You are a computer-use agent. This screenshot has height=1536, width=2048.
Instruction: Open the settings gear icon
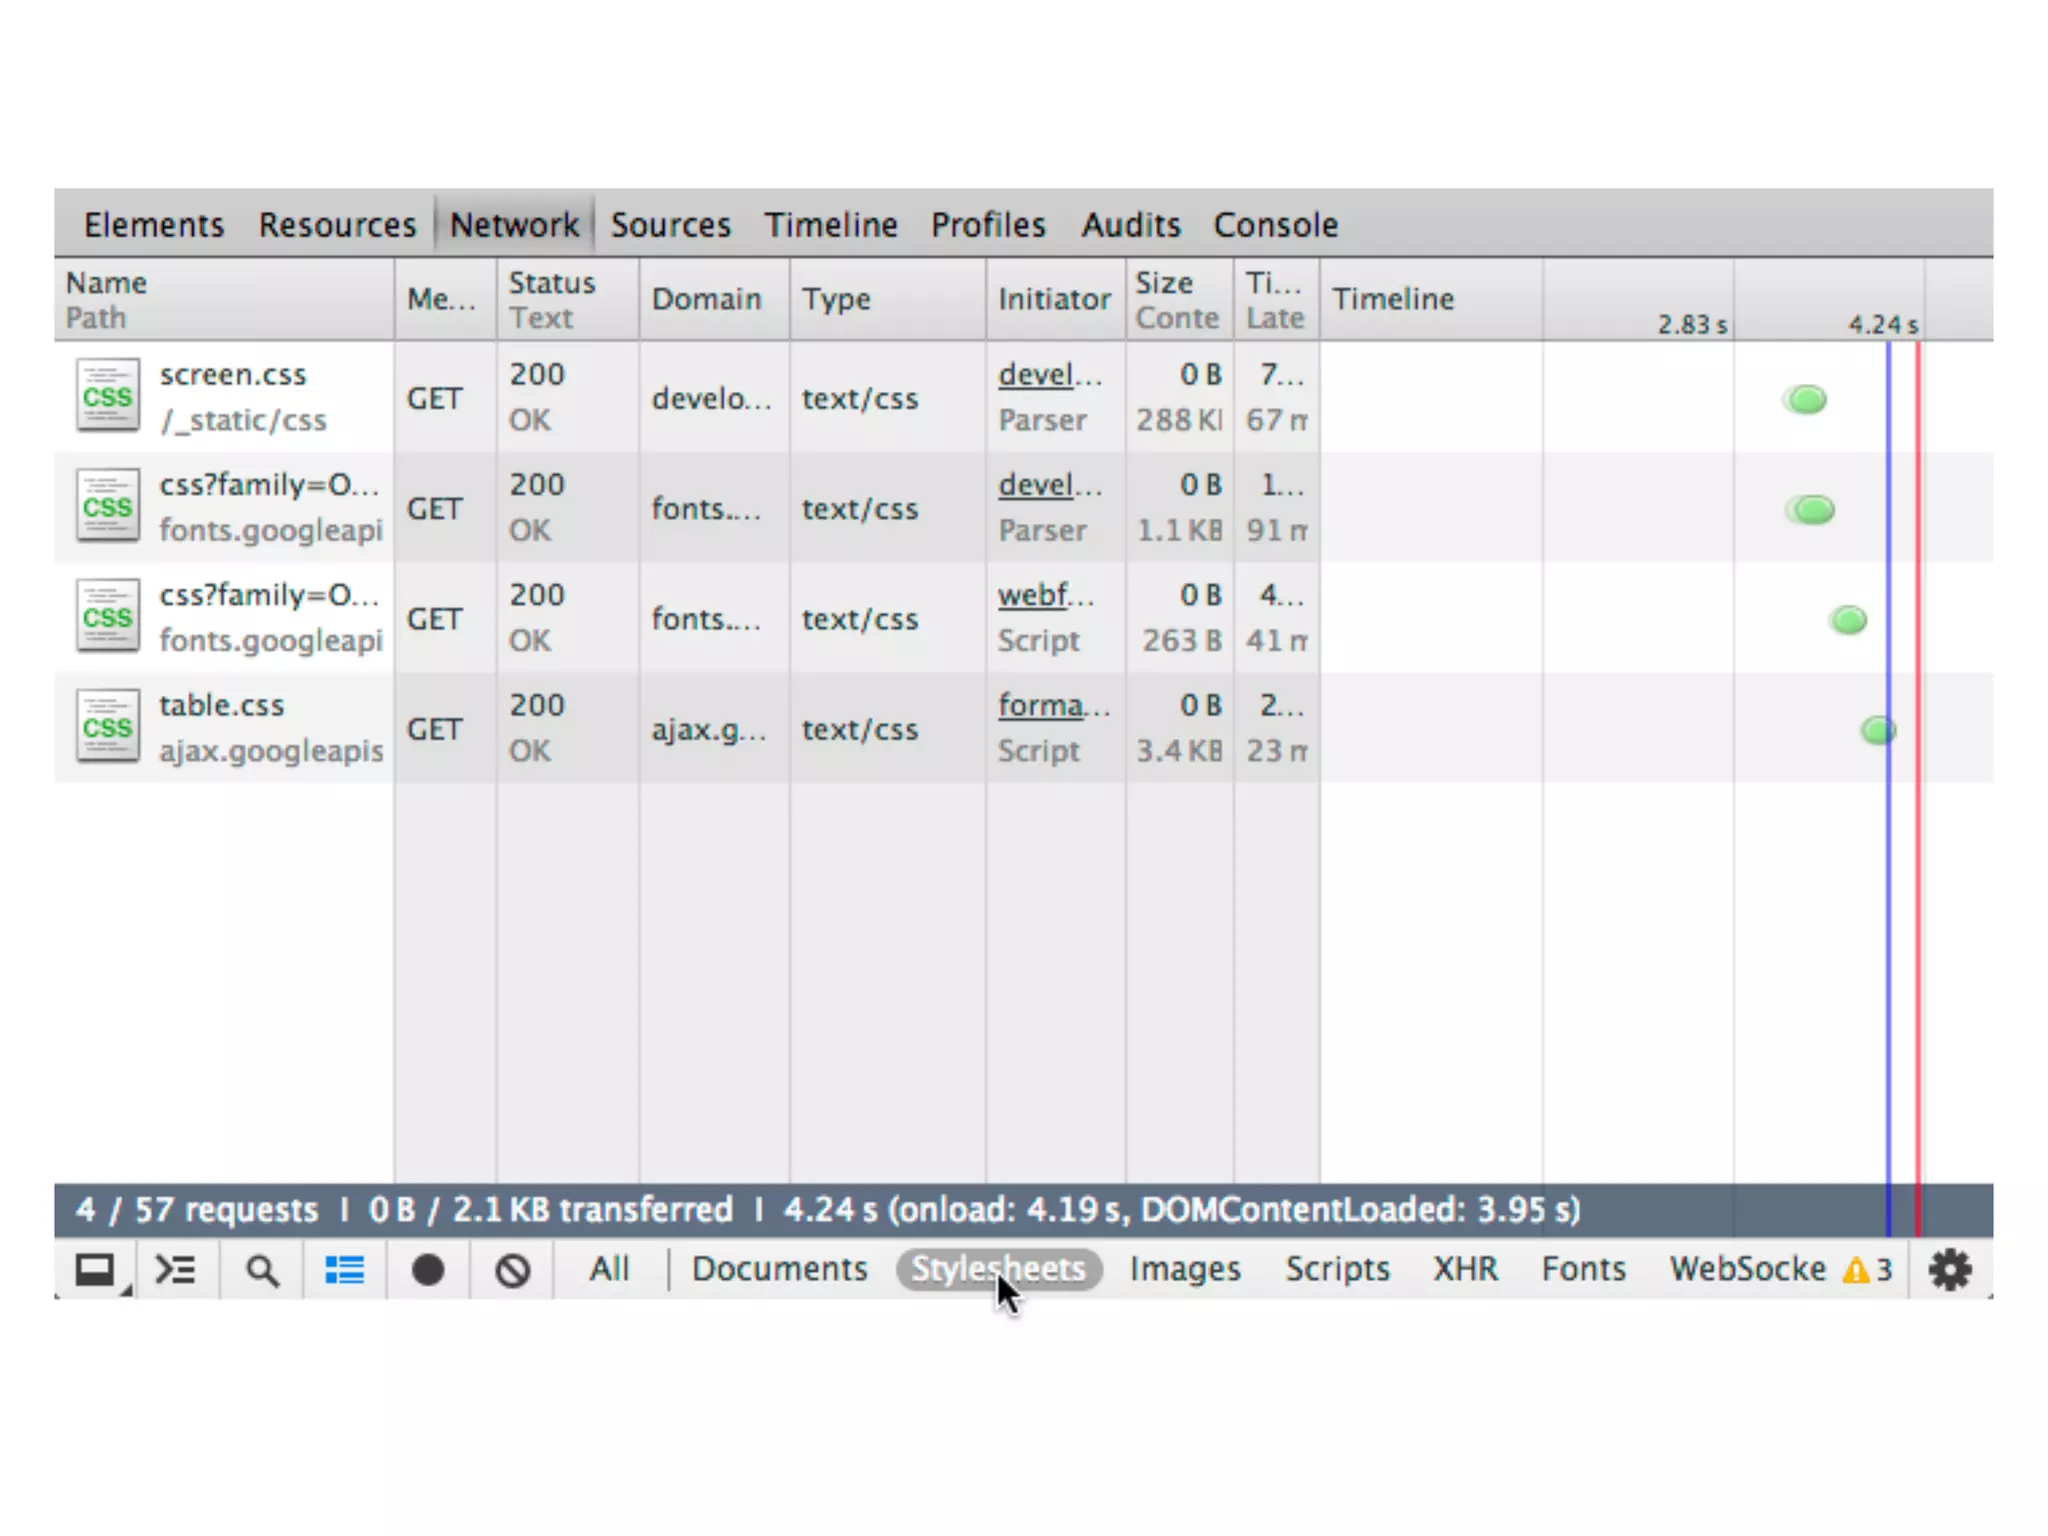pyautogui.click(x=1949, y=1270)
